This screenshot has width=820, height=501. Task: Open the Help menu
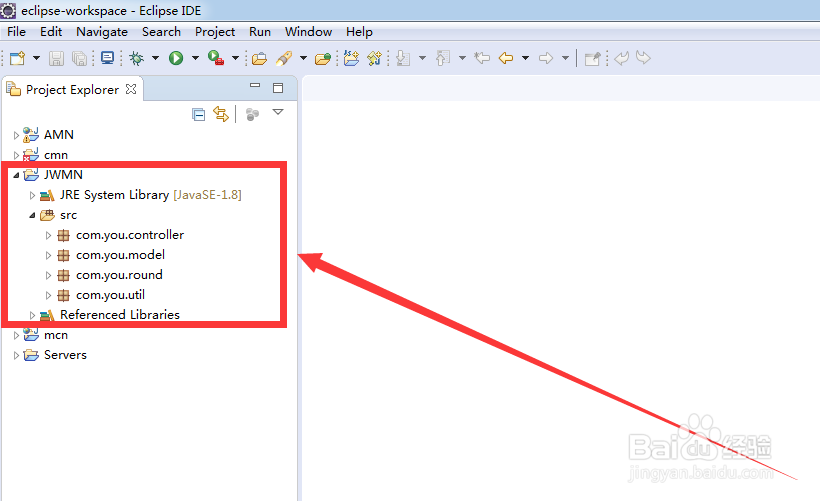point(359,32)
